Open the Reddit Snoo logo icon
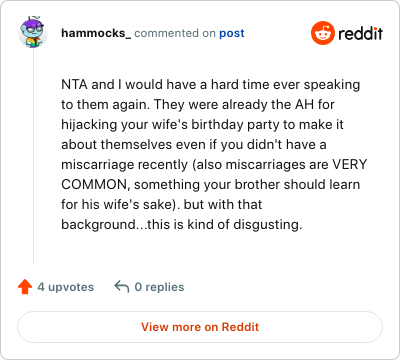Image resolution: width=400 pixels, height=360 pixels. (x=323, y=33)
